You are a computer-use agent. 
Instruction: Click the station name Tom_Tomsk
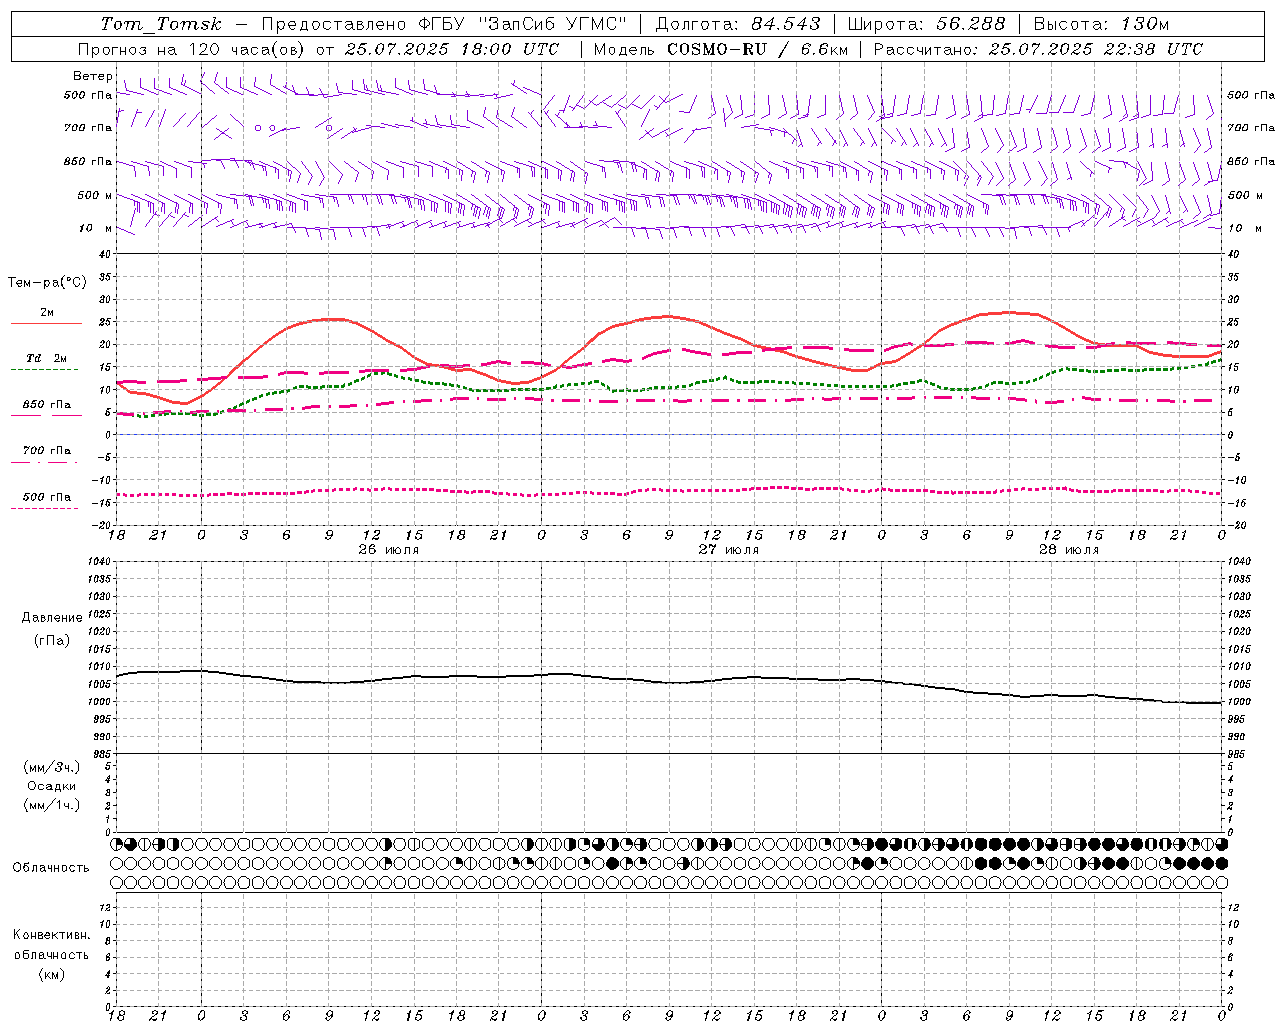click(161, 24)
